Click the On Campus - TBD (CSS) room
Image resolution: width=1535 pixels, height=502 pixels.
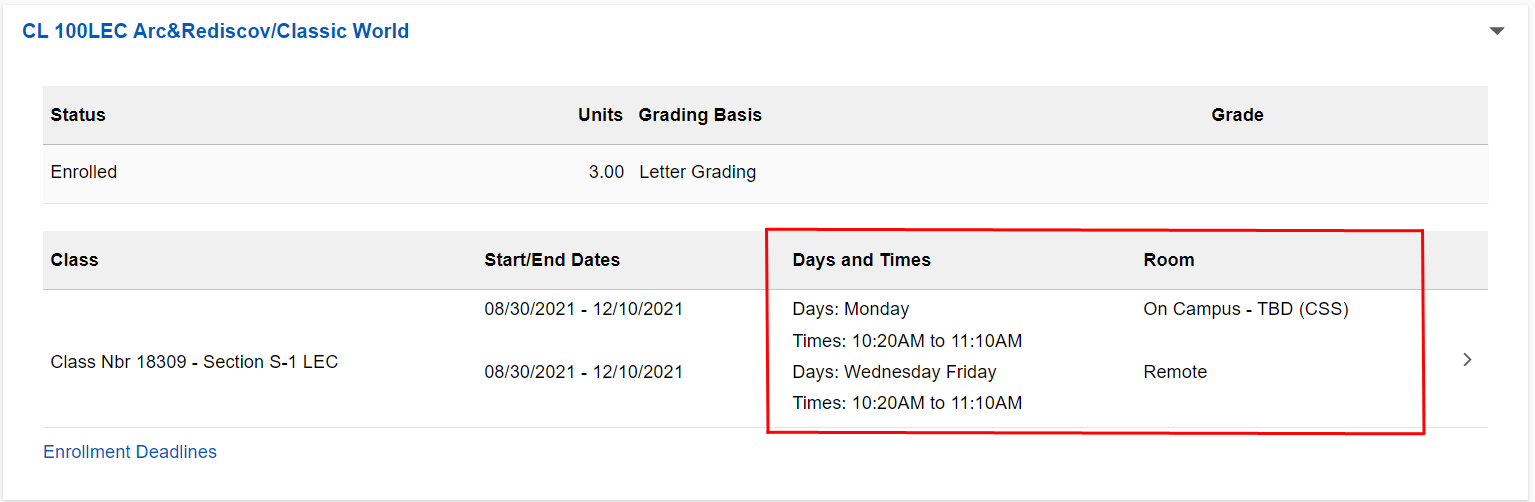pos(1246,309)
